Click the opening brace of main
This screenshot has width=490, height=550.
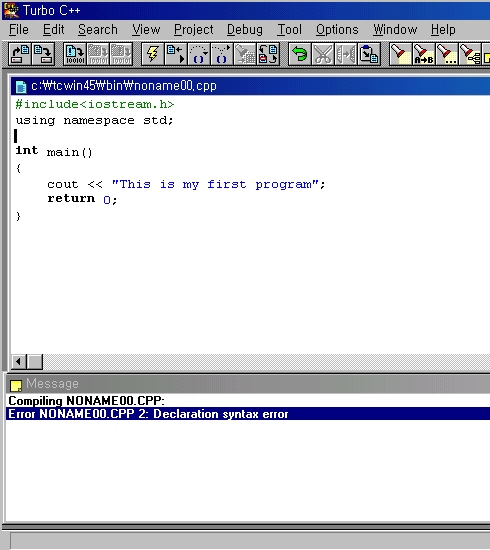[x=18, y=168]
